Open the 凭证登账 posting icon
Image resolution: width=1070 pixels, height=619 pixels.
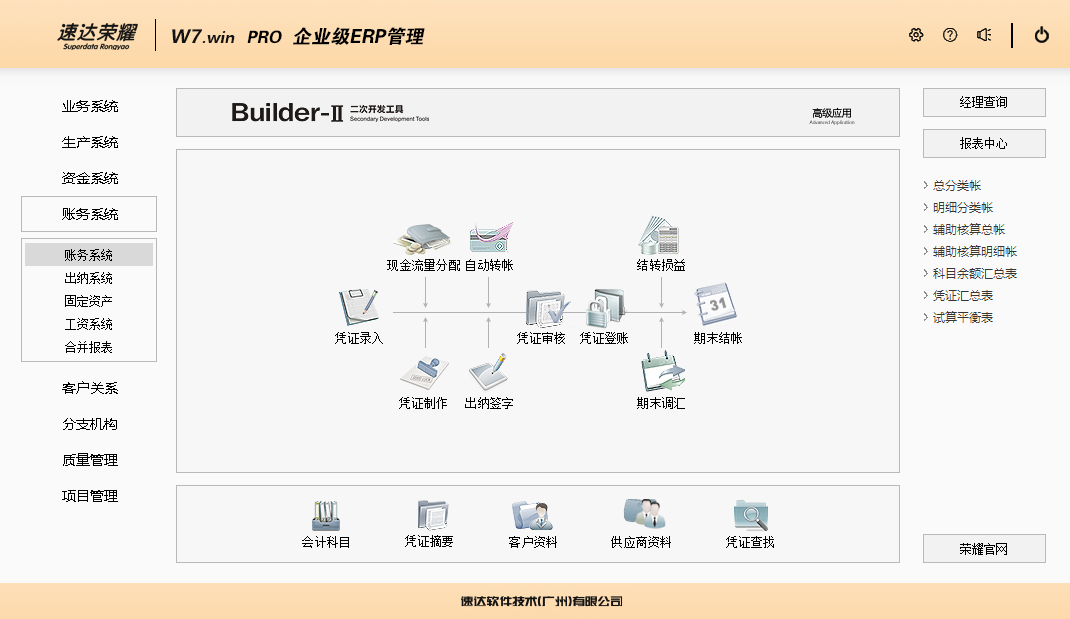coord(604,308)
